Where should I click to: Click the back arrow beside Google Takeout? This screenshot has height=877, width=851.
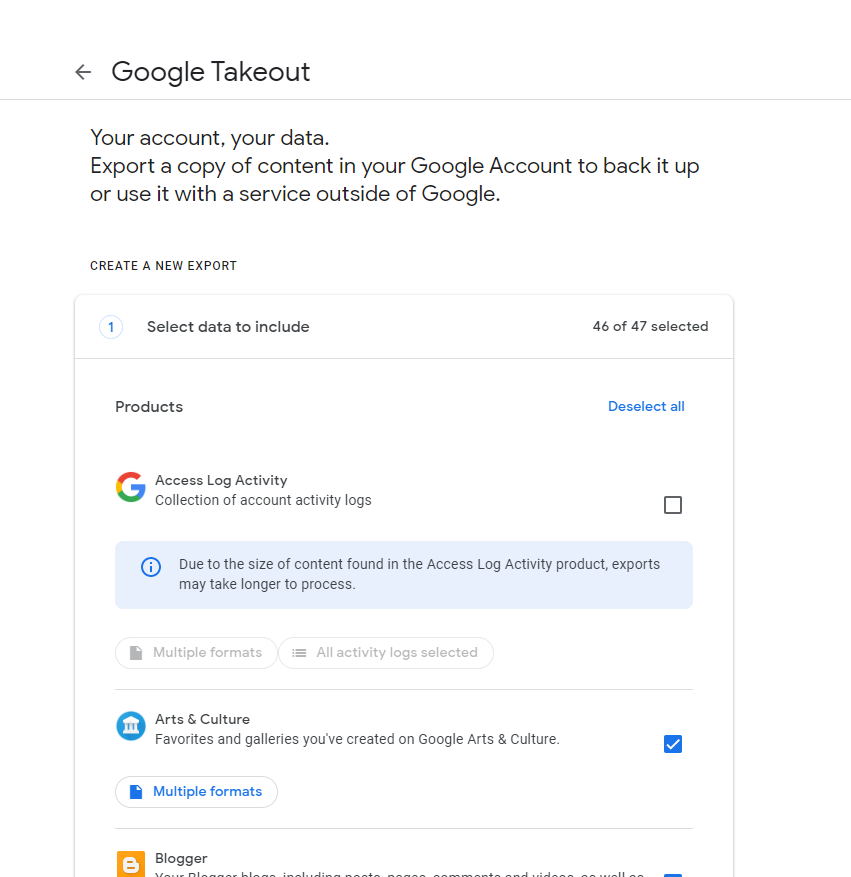(x=83, y=72)
